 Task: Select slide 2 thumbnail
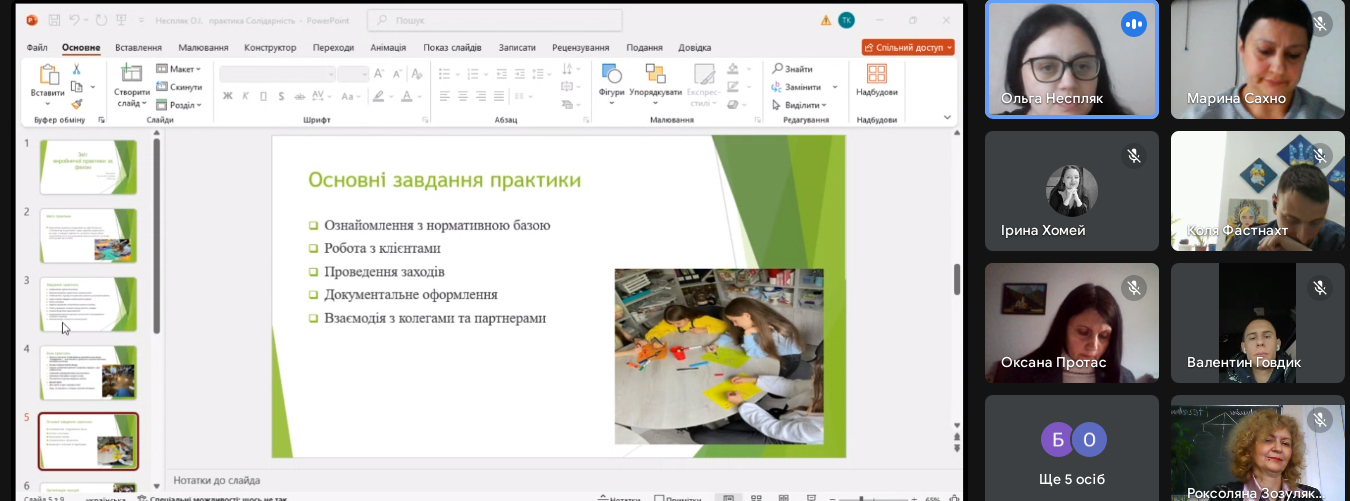tap(88, 235)
